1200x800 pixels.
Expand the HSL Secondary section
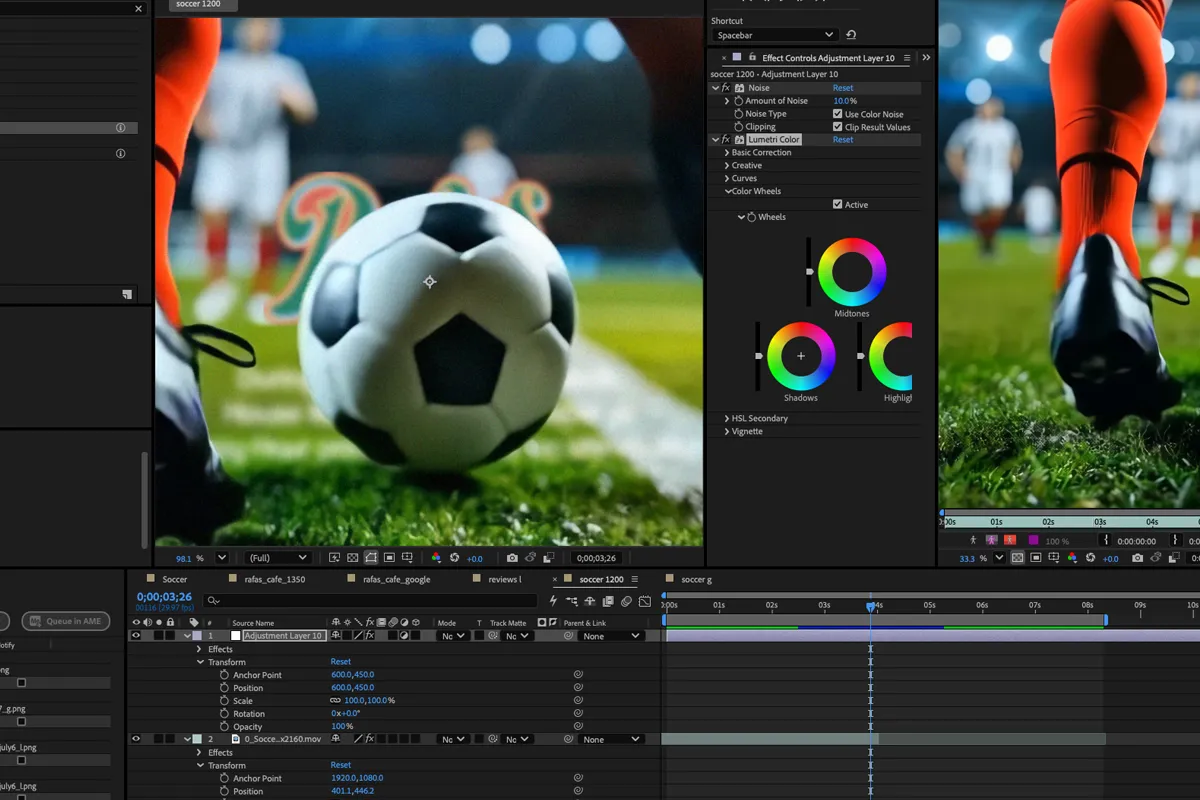click(727, 419)
